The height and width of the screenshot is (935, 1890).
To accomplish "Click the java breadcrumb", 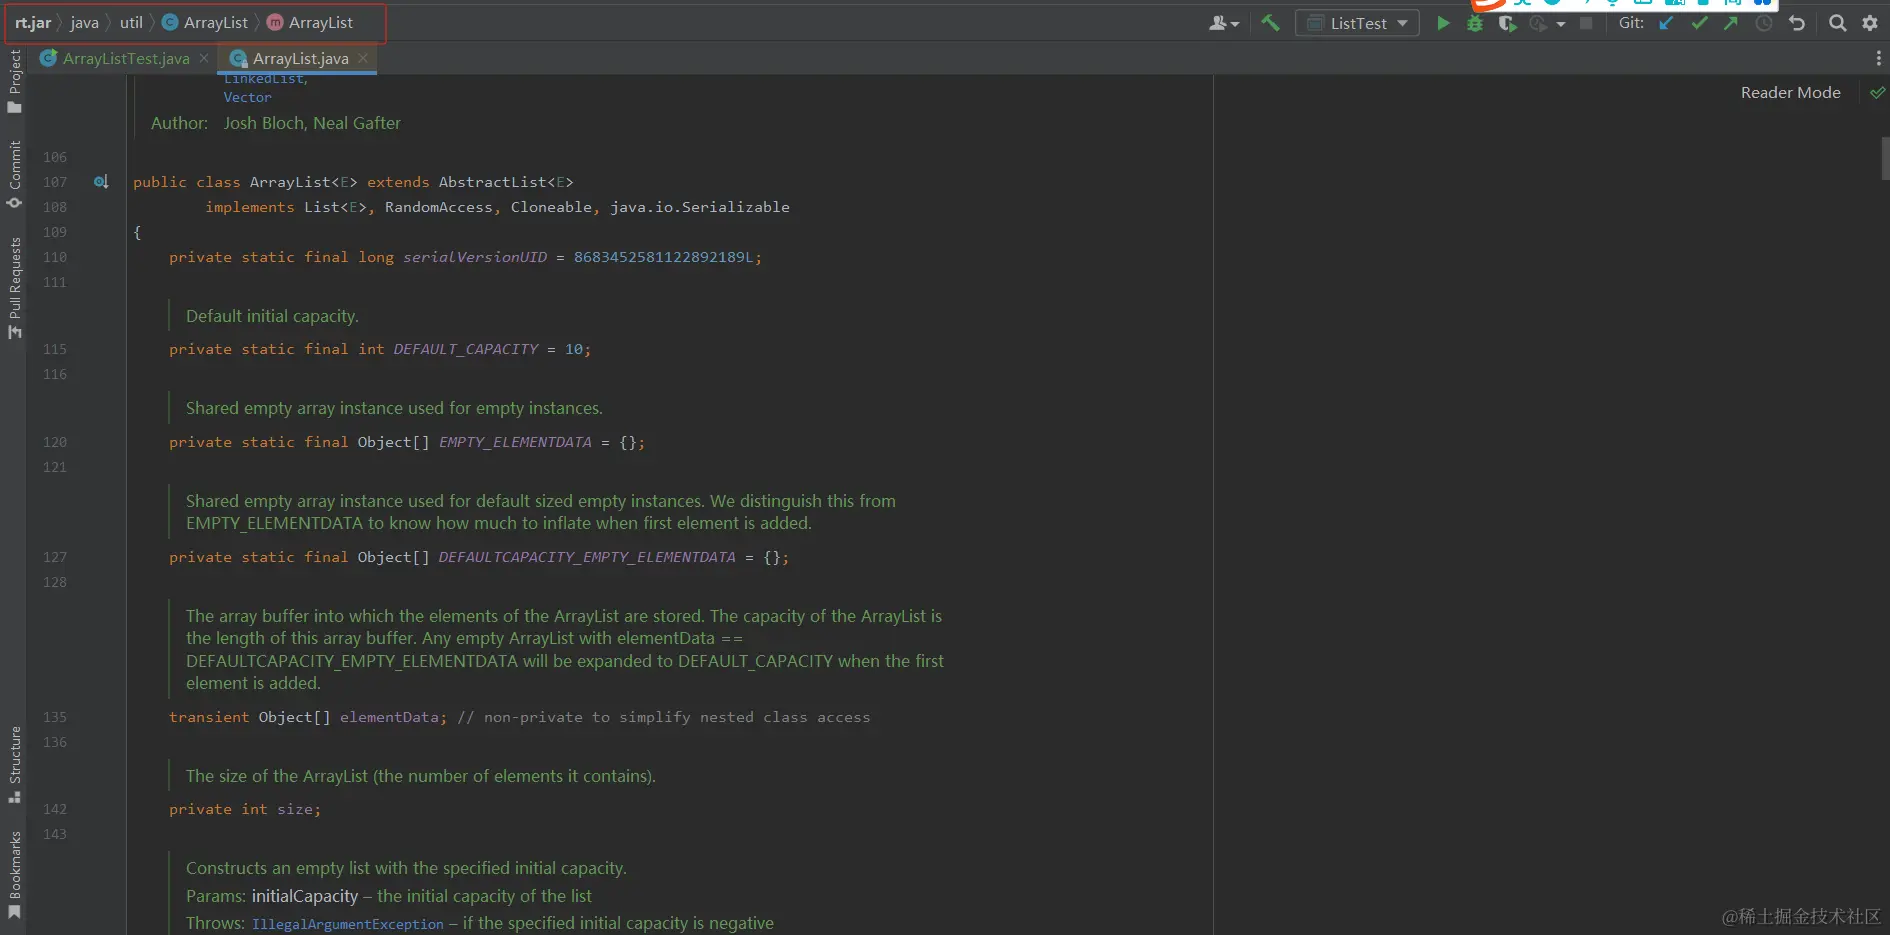I will (85, 22).
